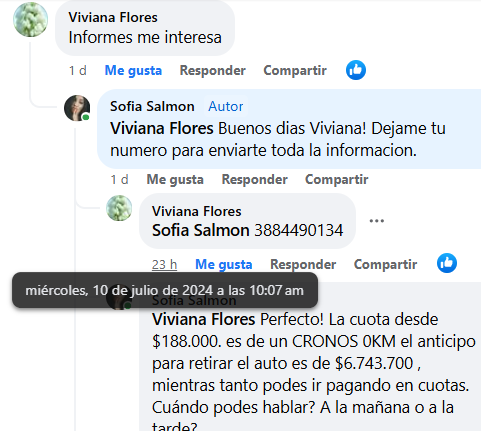Click the 'Autor' badge next to Sofia Salmon
This screenshot has width=481, height=431.
[226, 106]
